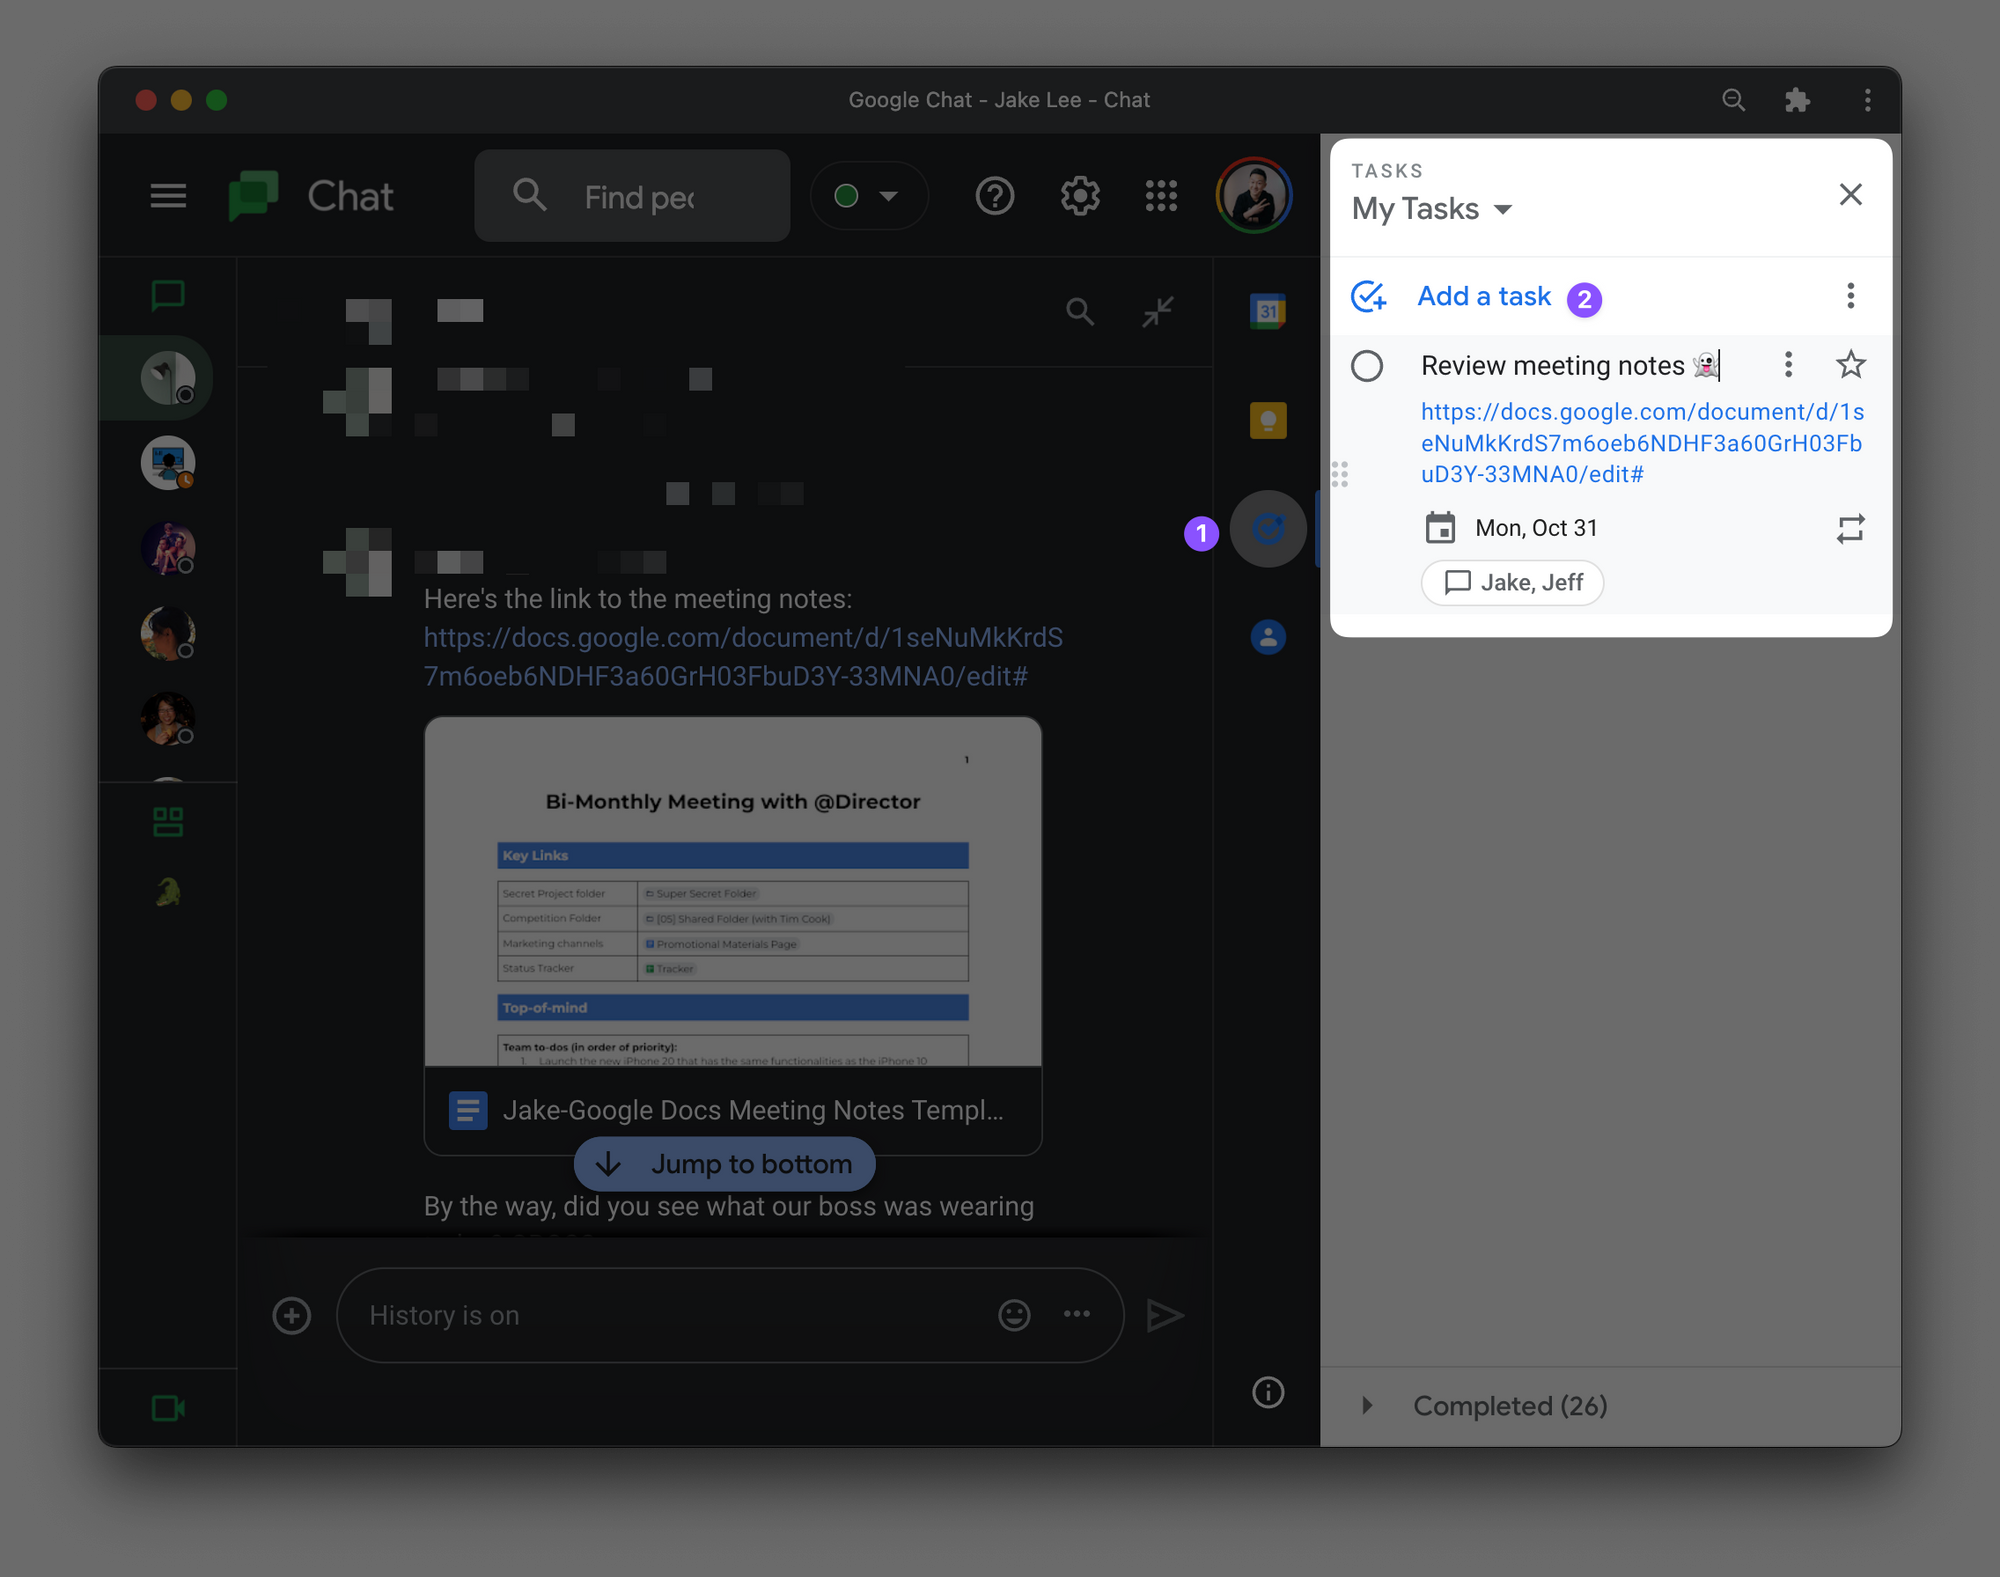Screen dimensions: 2000x1577
Task: Open the Google apps grid
Action: [1161, 196]
